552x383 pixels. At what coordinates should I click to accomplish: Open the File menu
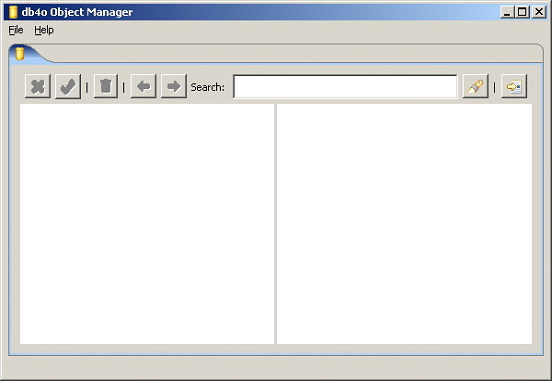[16, 30]
